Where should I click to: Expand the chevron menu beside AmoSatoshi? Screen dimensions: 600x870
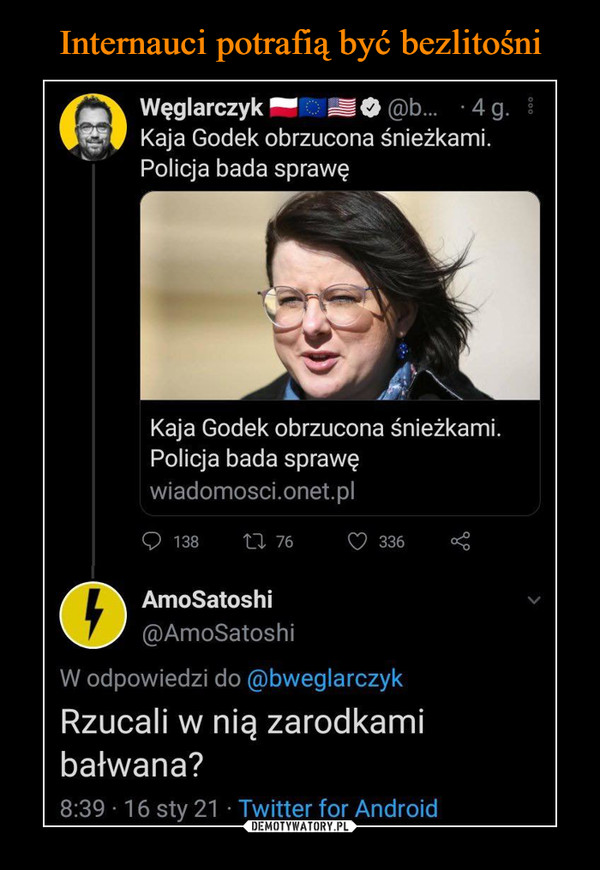coord(534,600)
